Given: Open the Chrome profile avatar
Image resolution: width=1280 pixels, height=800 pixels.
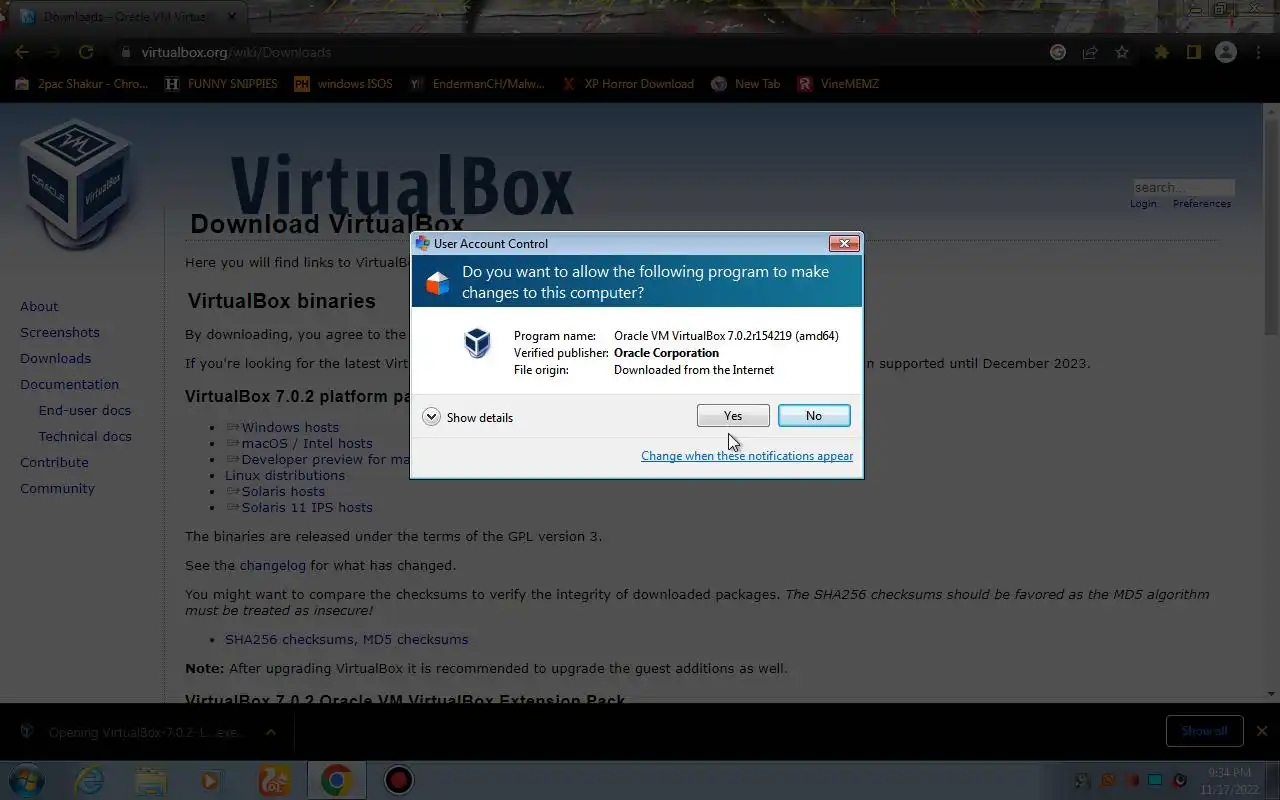Looking at the screenshot, I should (x=1226, y=52).
